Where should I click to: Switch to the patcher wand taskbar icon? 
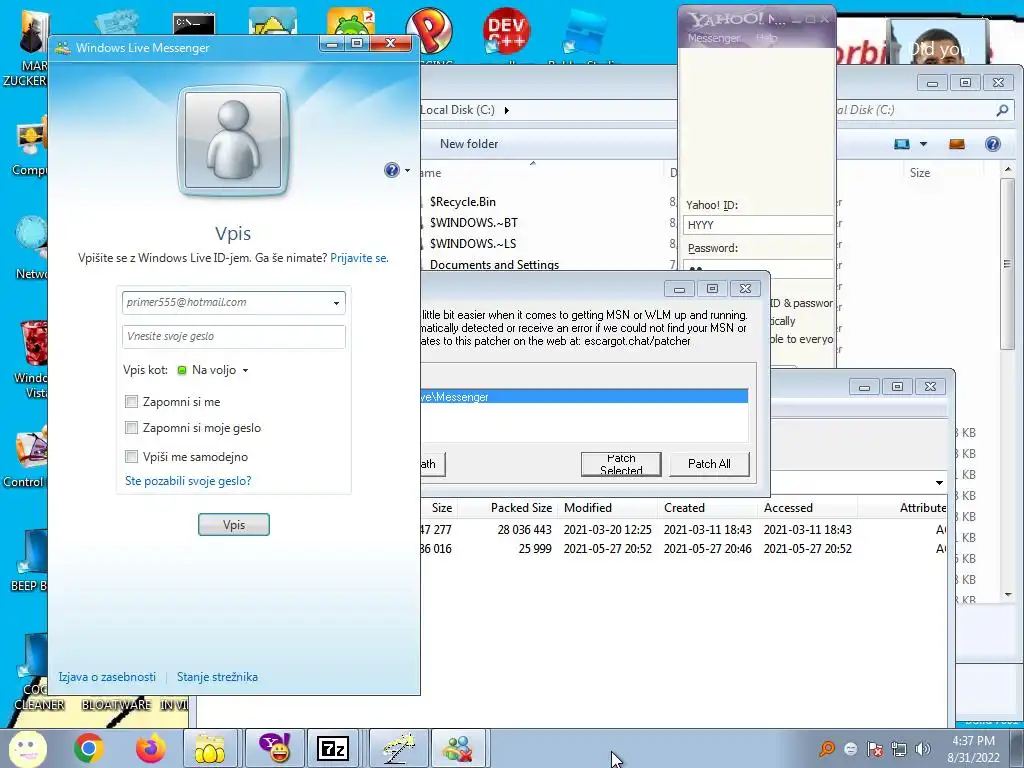(x=400, y=748)
